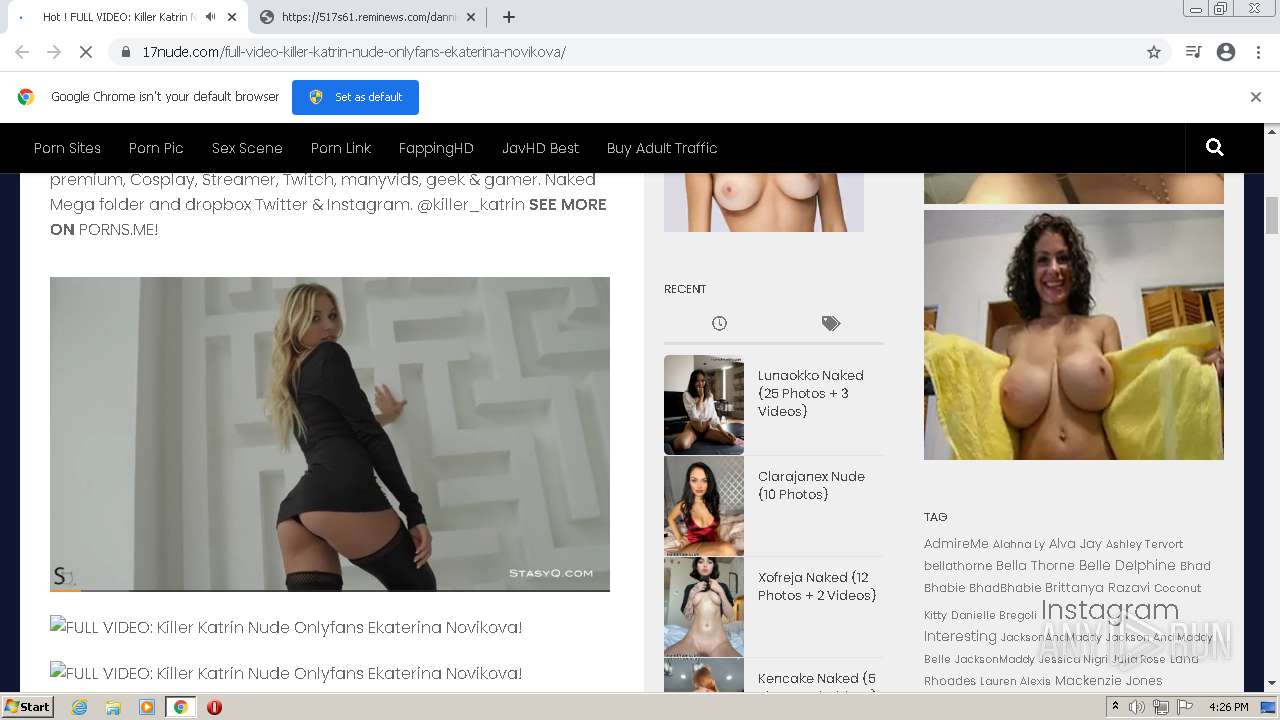Open the network tray icon

(1160, 707)
